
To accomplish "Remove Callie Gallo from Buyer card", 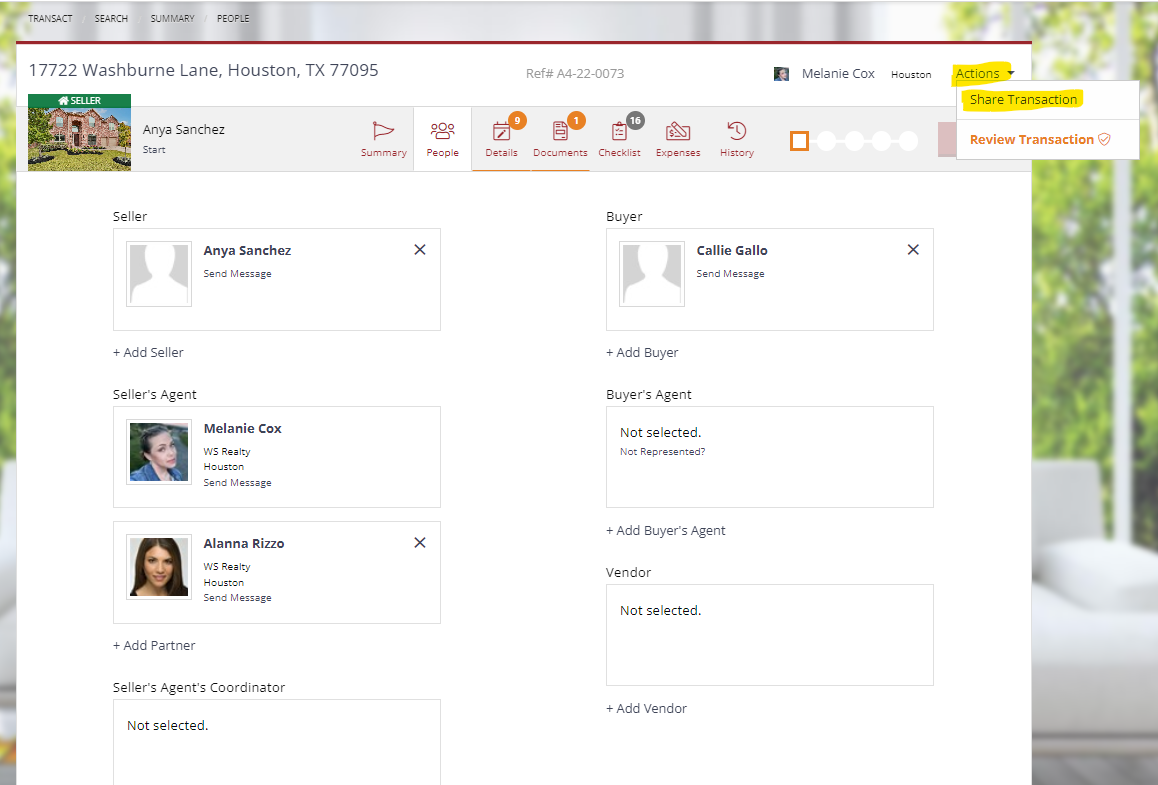I will pos(912,249).
